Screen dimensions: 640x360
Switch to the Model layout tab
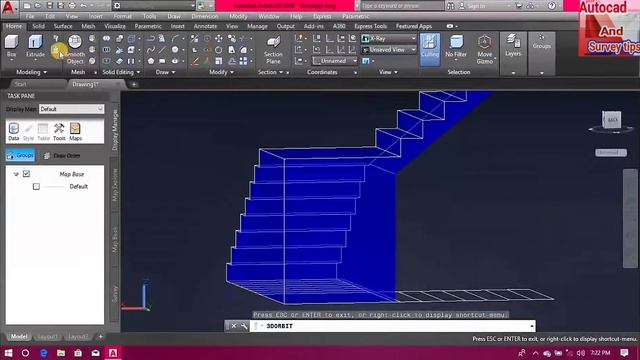coord(19,336)
